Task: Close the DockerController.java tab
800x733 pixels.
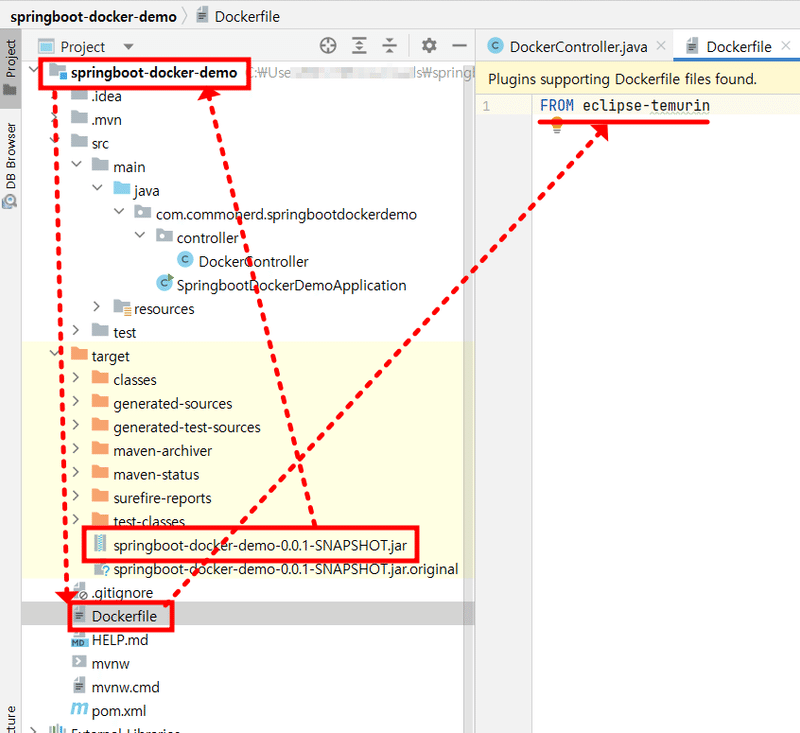Action: point(661,46)
